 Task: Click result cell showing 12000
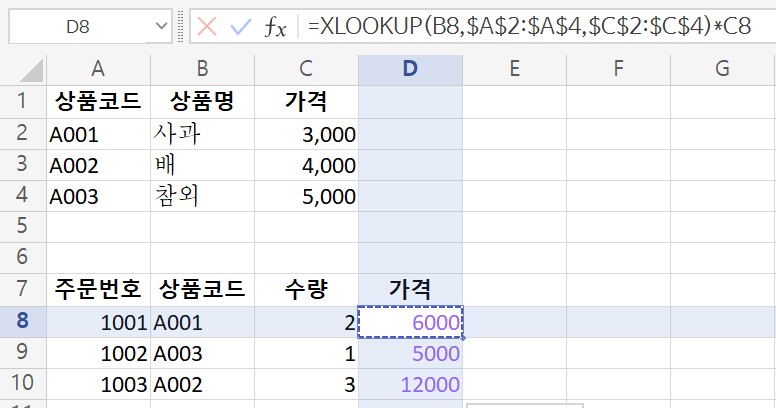(x=410, y=384)
